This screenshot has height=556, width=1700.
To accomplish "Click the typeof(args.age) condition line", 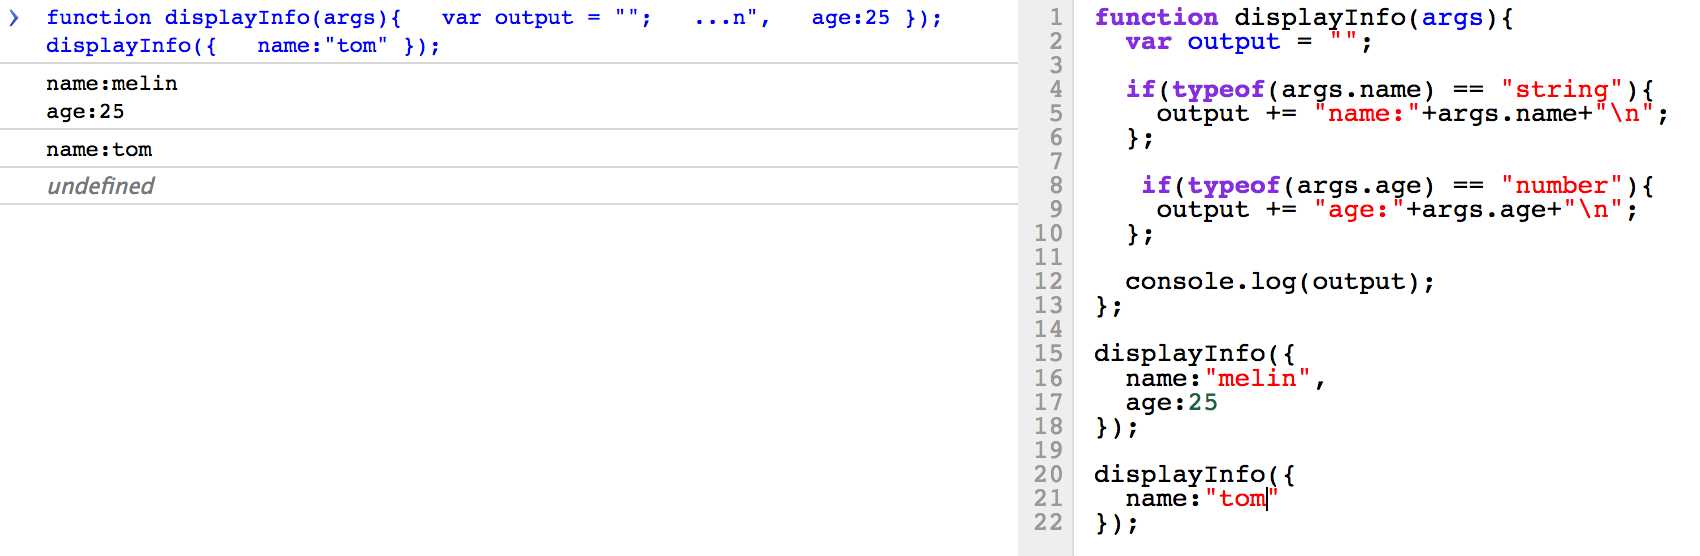I will point(1398,185).
